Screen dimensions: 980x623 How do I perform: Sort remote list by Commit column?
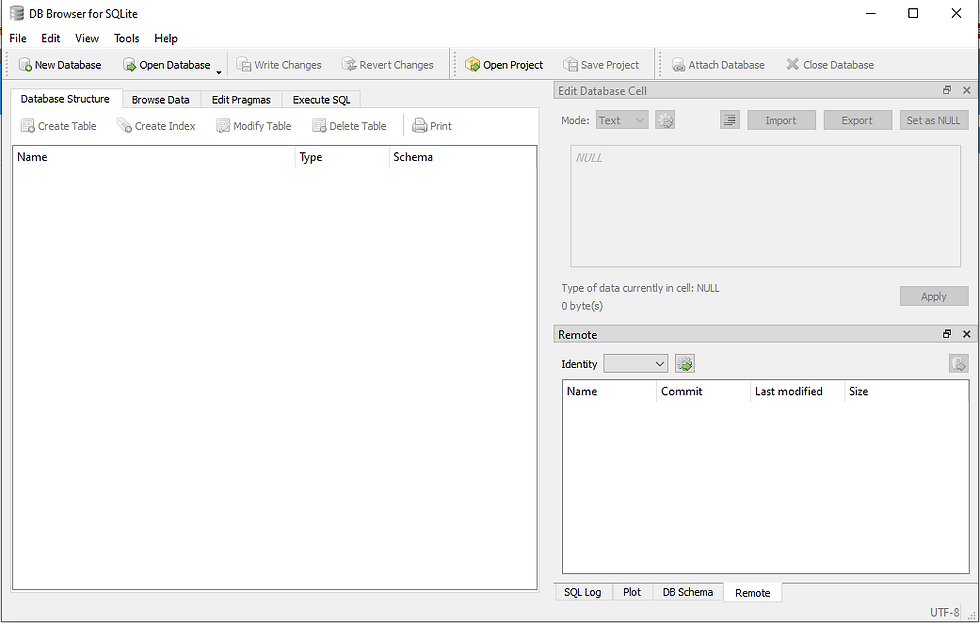703,391
